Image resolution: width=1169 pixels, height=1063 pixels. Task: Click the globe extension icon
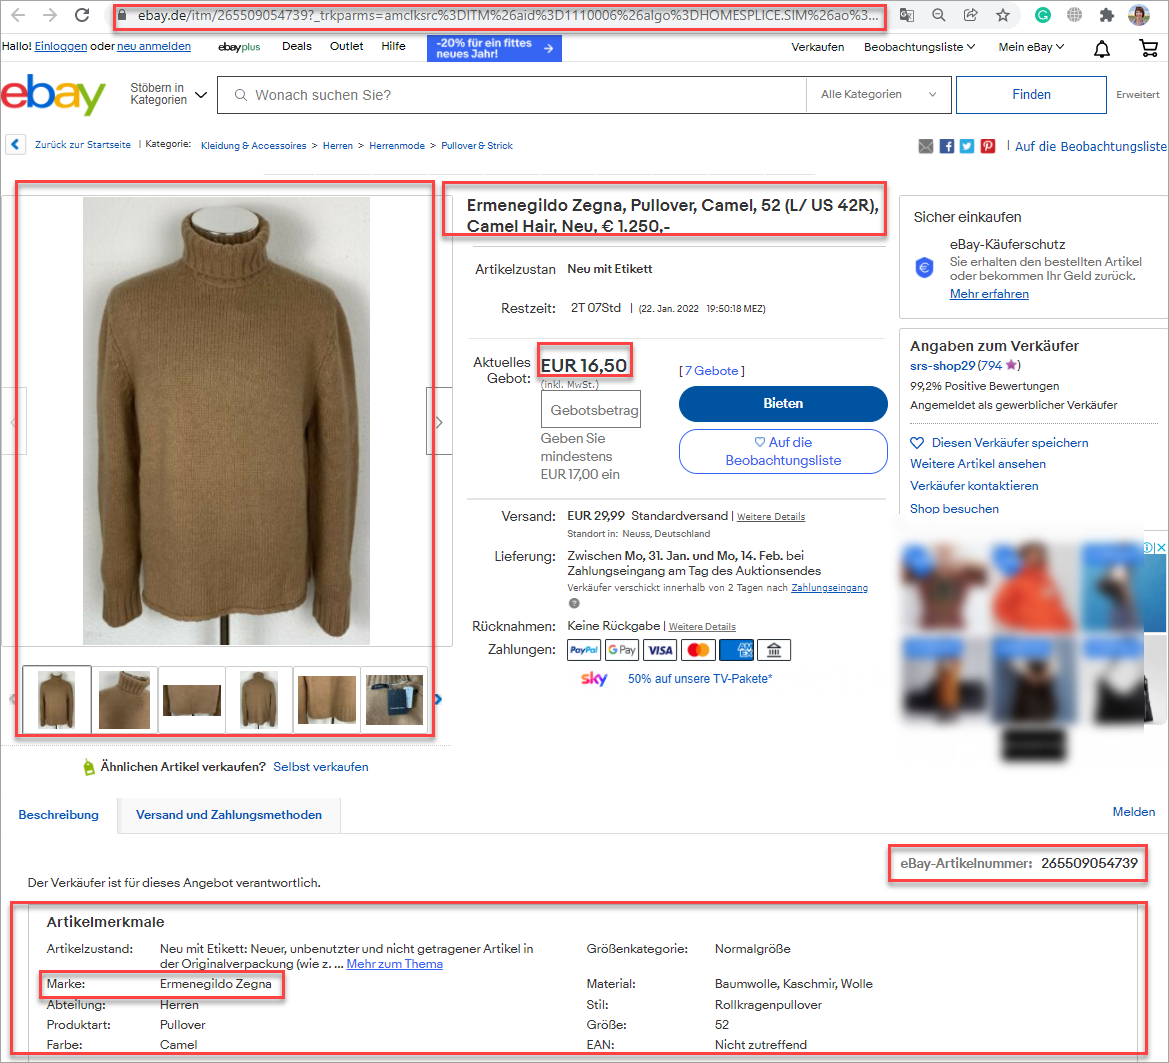[x=1074, y=15]
